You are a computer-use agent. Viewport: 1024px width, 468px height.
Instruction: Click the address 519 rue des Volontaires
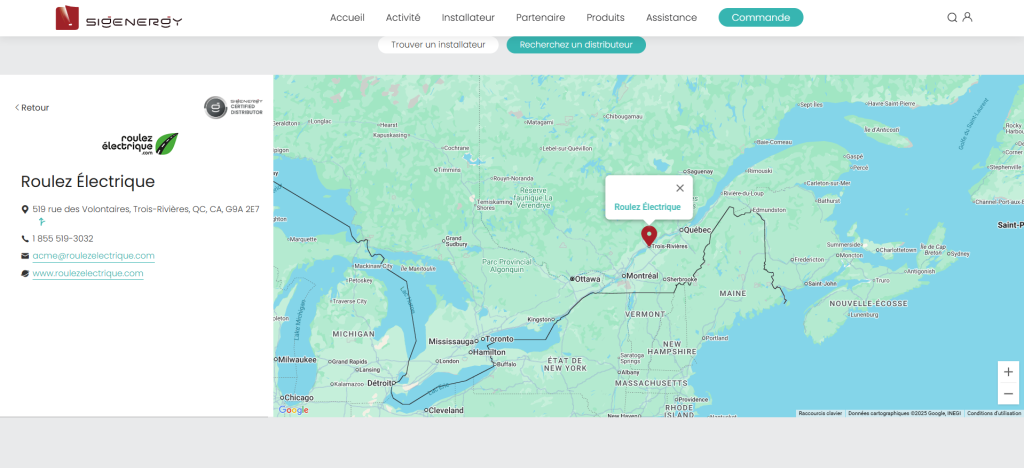(x=146, y=210)
